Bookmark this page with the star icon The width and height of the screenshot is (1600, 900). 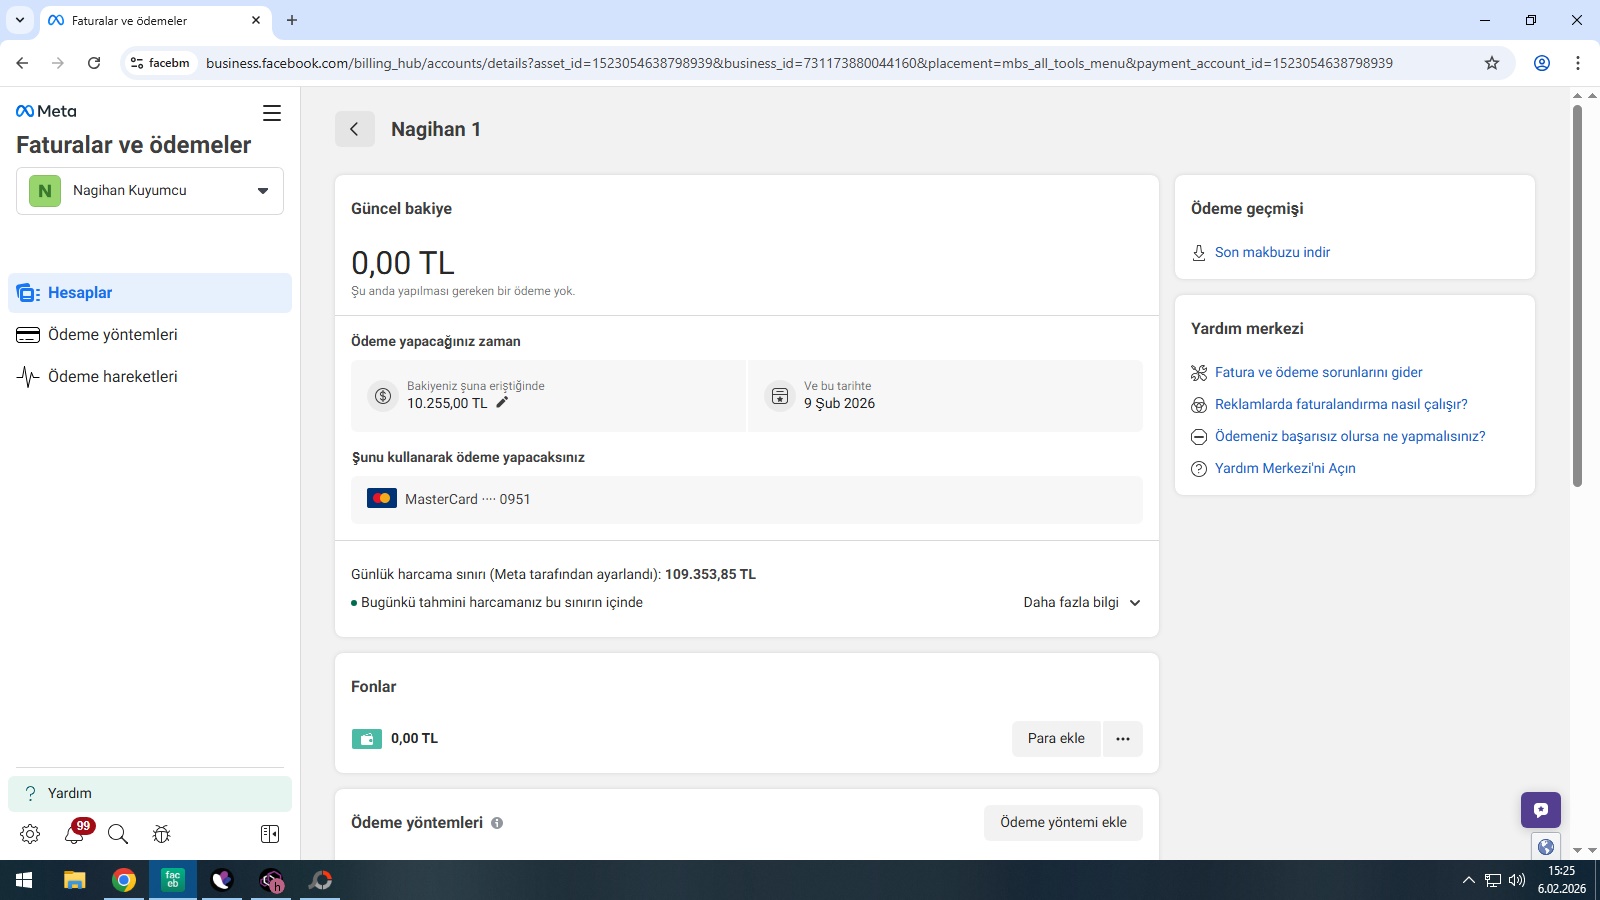[1492, 63]
